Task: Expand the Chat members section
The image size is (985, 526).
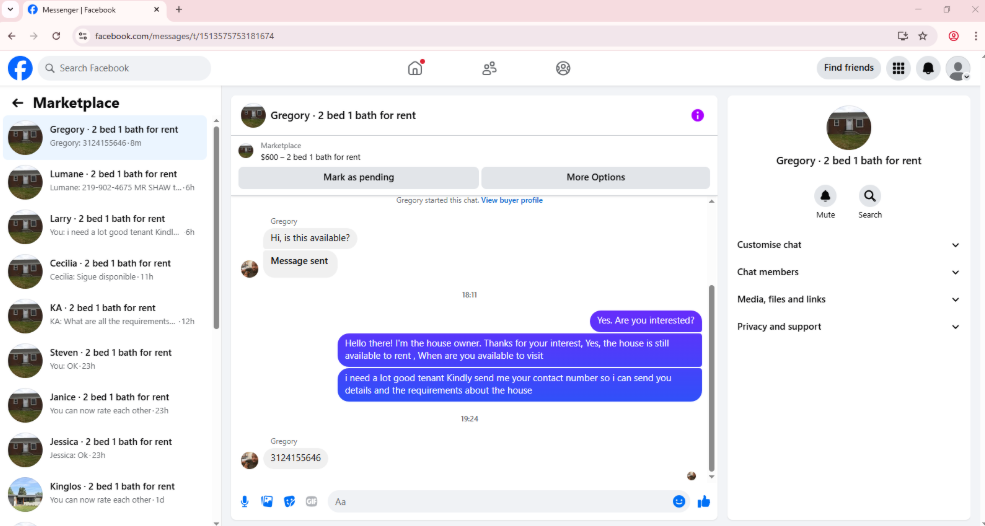Action: tap(848, 272)
